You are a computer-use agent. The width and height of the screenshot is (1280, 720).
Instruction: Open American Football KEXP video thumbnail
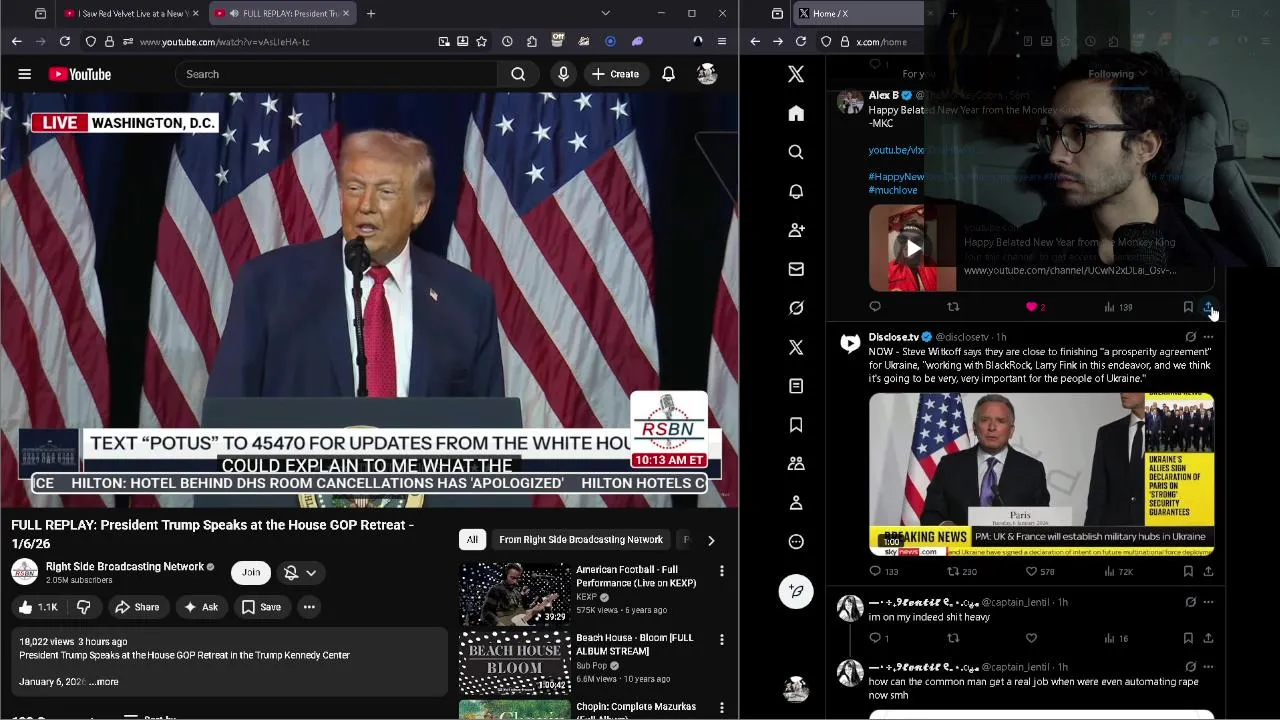(x=515, y=594)
